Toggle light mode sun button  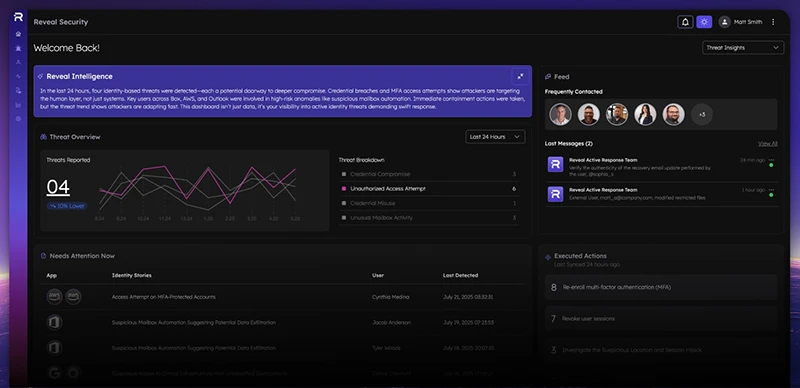tap(704, 22)
